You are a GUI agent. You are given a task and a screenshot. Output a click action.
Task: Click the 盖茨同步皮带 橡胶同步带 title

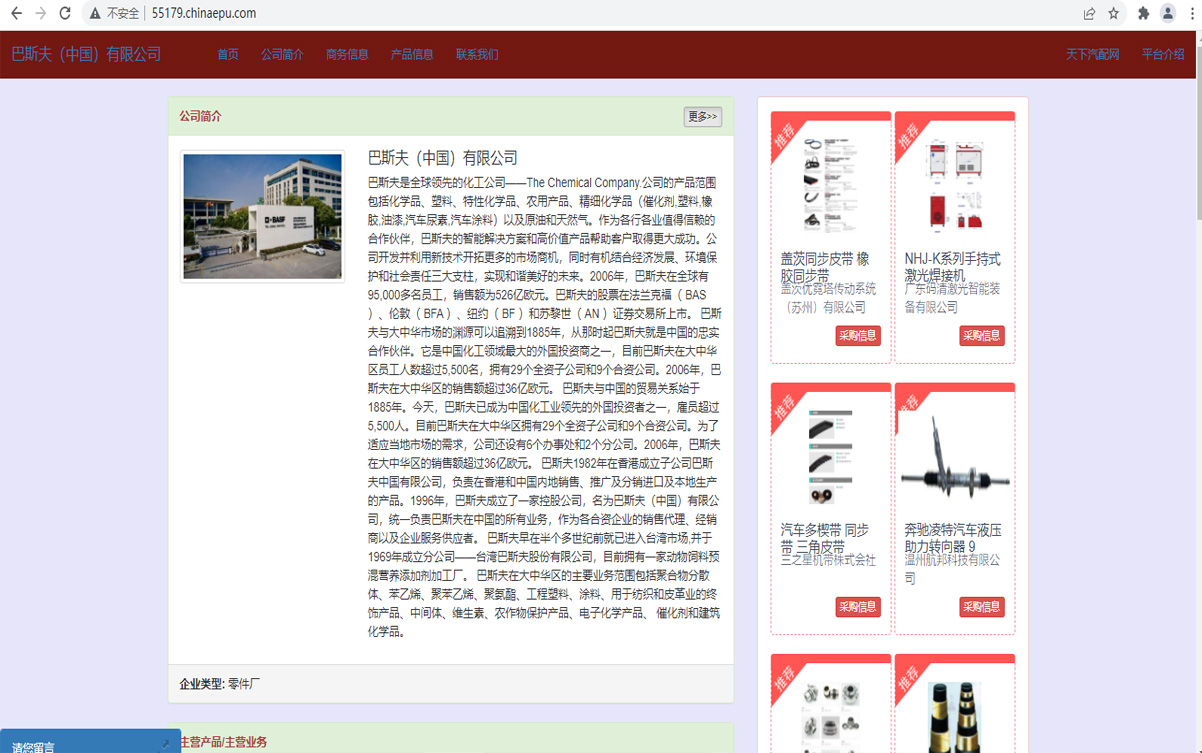(x=825, y=267)
